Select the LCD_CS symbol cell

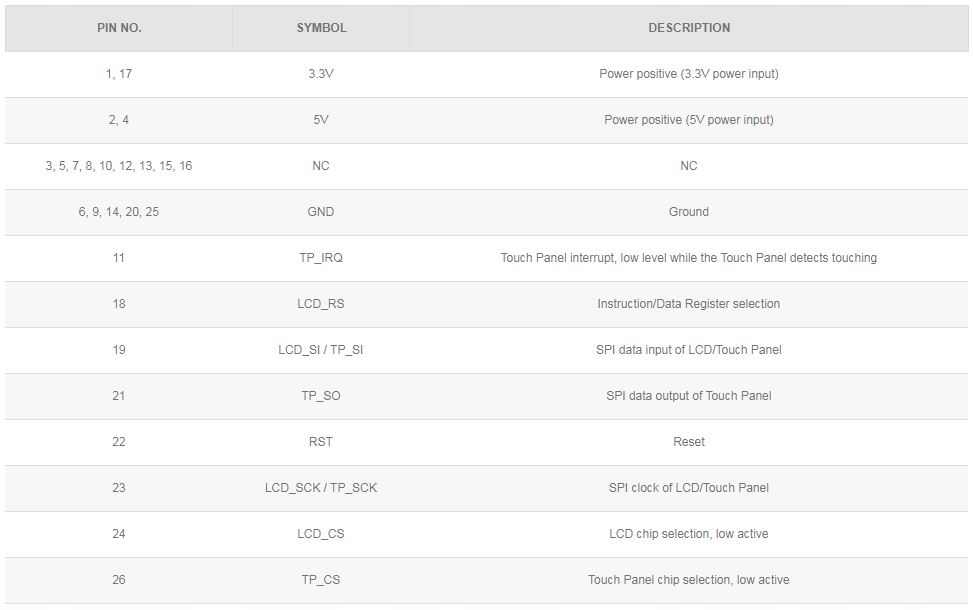[x=321, y=534]
